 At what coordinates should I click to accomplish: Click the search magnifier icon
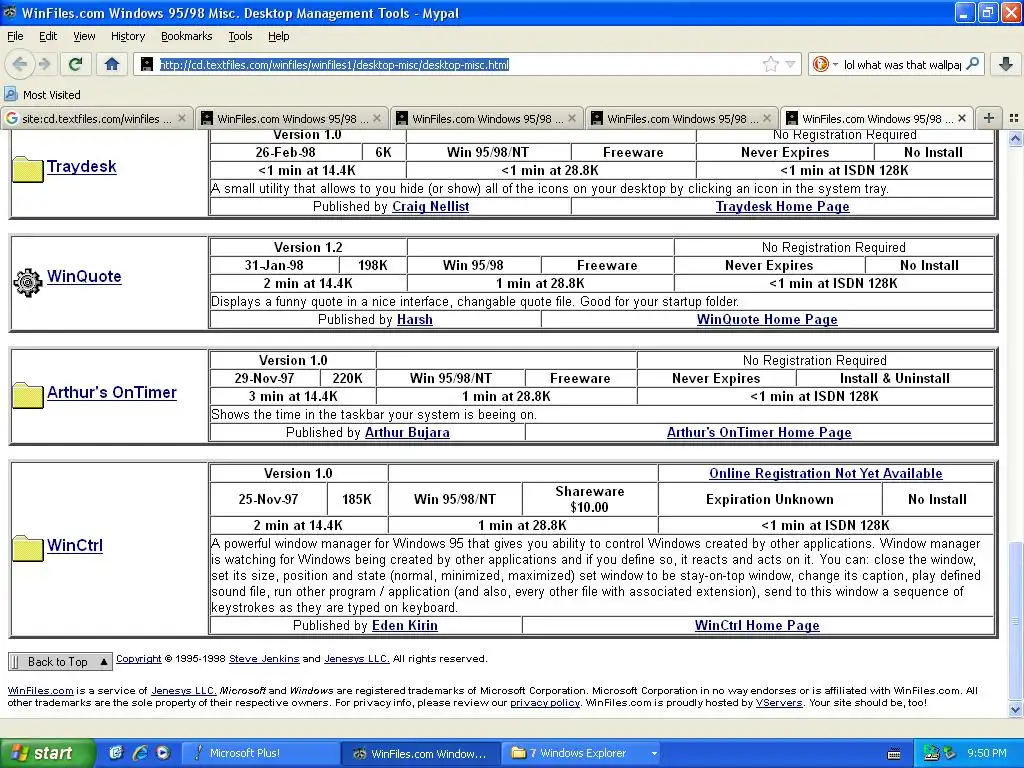coord(972,64)
